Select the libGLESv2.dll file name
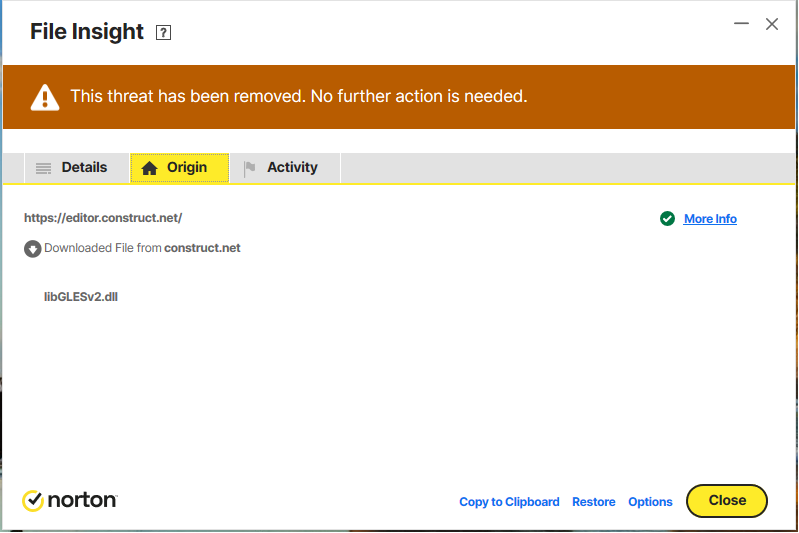This screenshot has width=799, height=533. [x=81, y=297]
